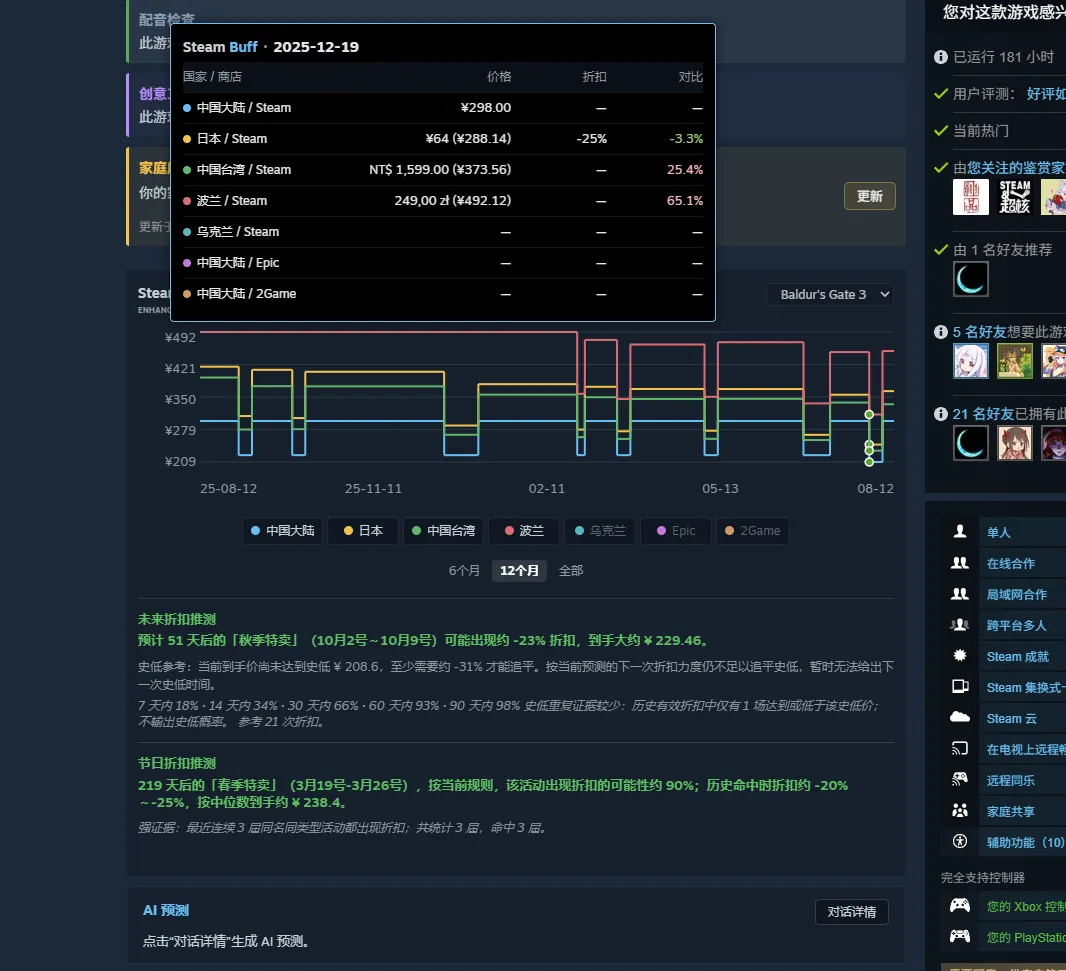1066x971 pixels.
Task: Open the STEAM 超核 curator avatar
Action: [x=1014, y=197]
